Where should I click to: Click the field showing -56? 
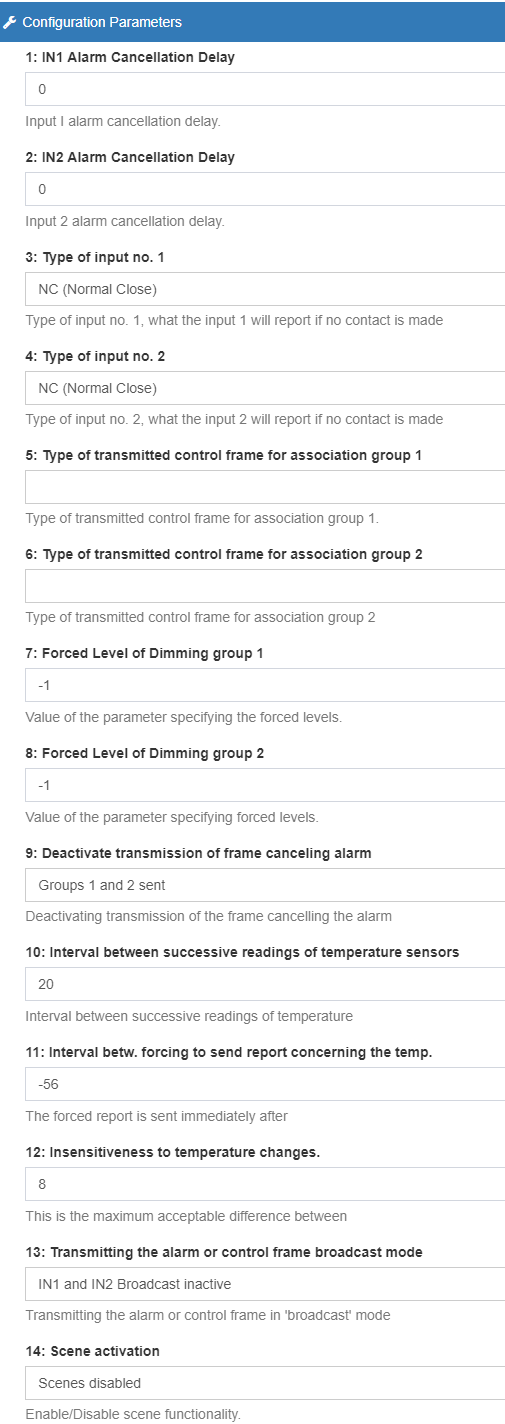pyautogui.click(x=265, y=1084)
